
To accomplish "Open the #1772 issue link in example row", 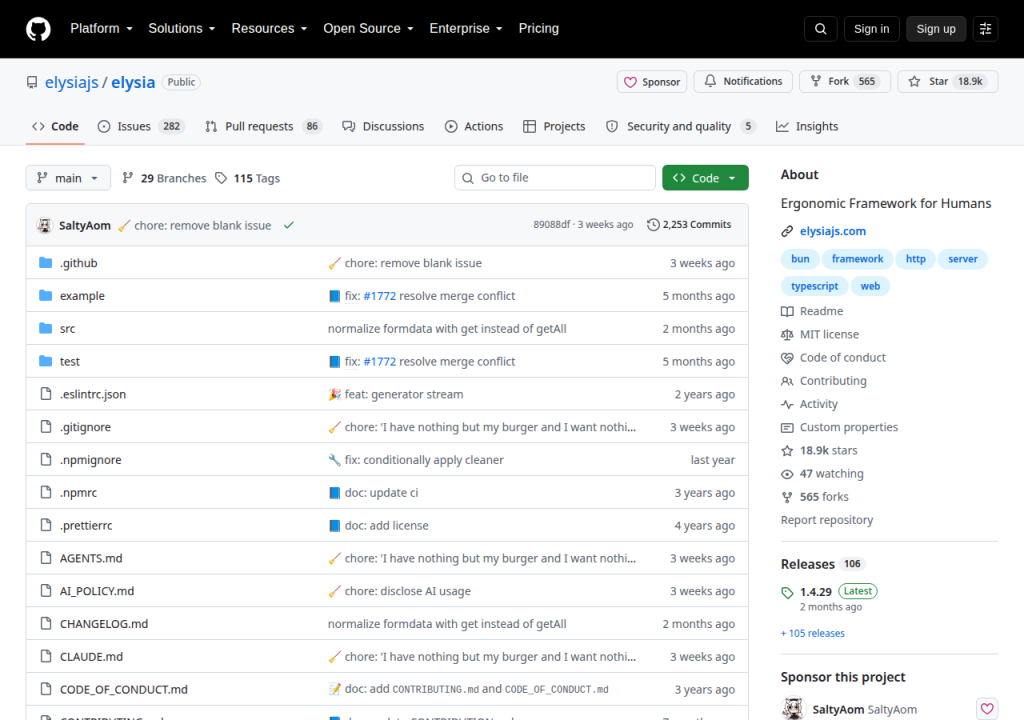I will 379,295.
